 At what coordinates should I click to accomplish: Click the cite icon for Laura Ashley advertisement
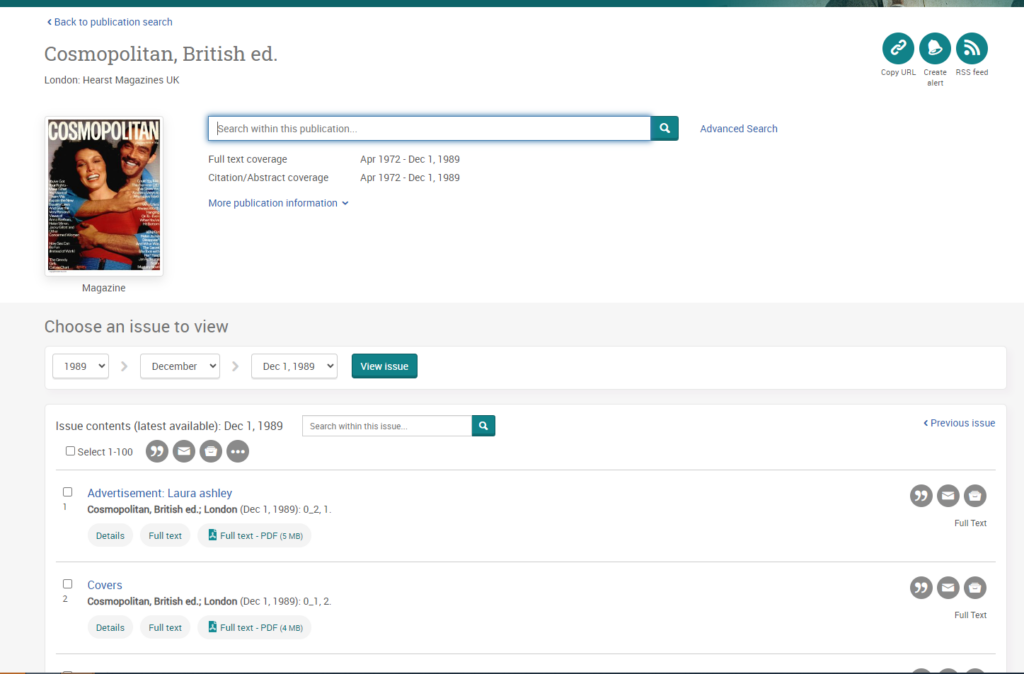pyautogui.click(x=921, y=495)
